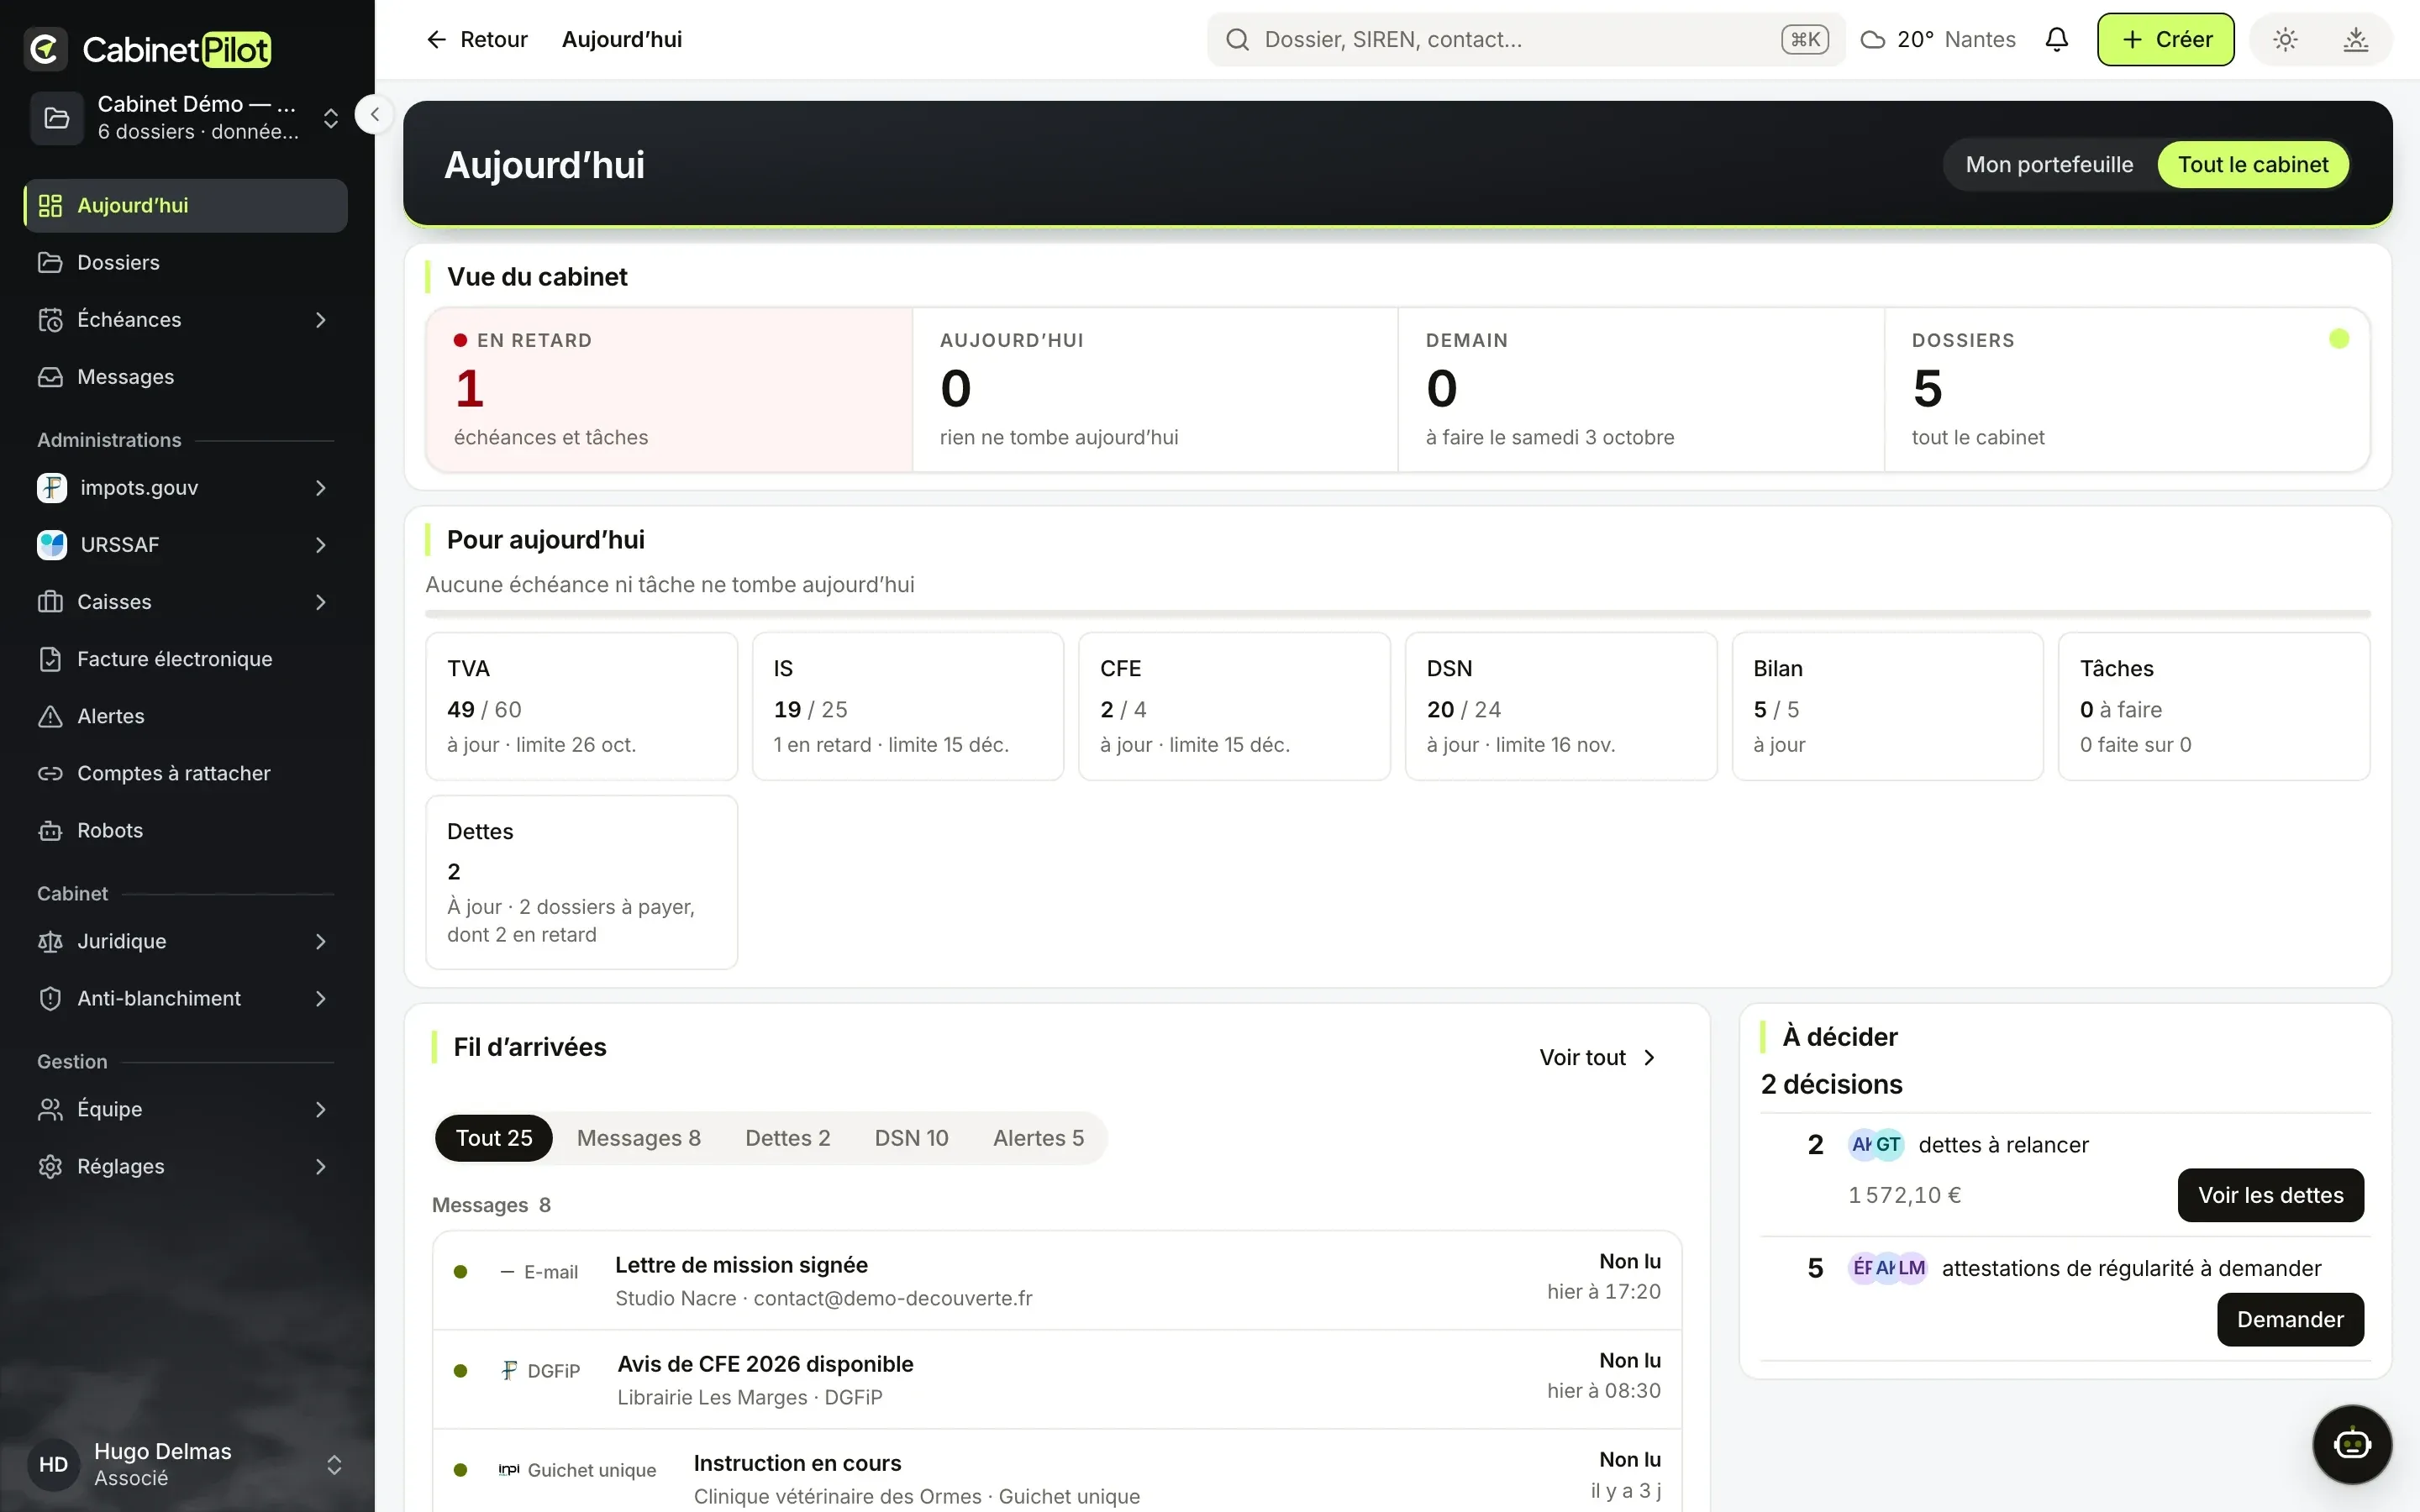The image size is (2420, 1512).
Task: Select the DSN 10 tab
Action: coord(911,1138)
